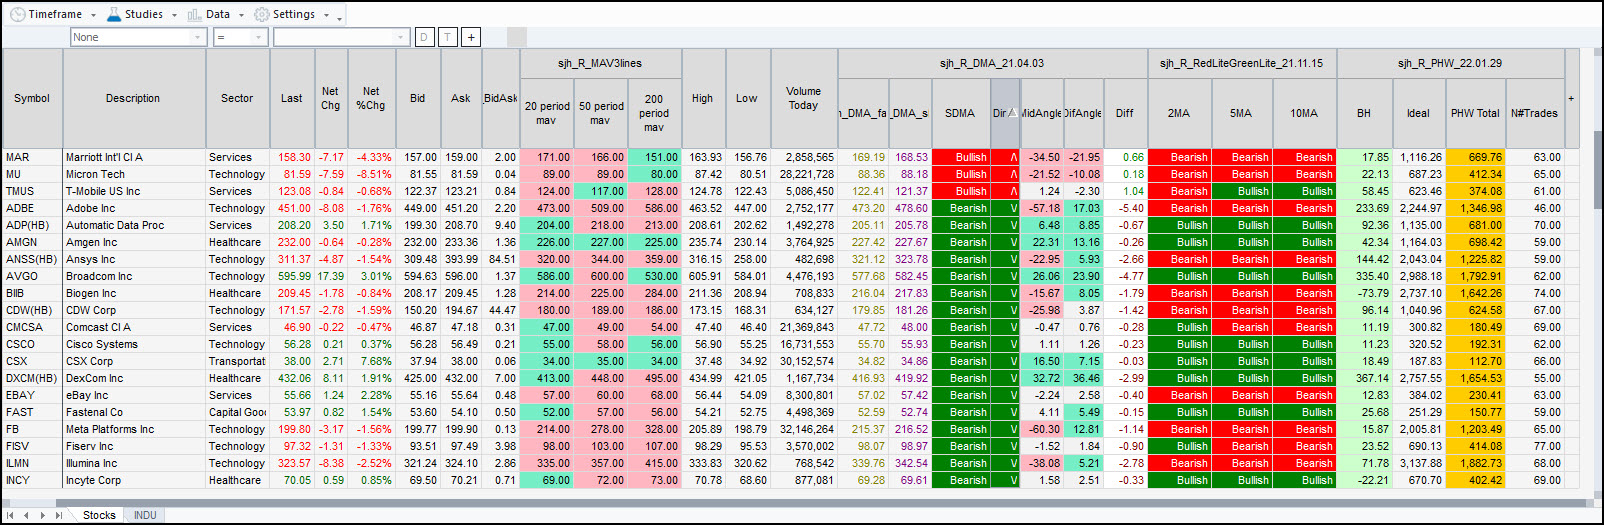The height and width of the screenshot is (525, 1604).
Task: Click the 84.51 BidAsk cell for ANSS
Action: [x=500, y=259]
